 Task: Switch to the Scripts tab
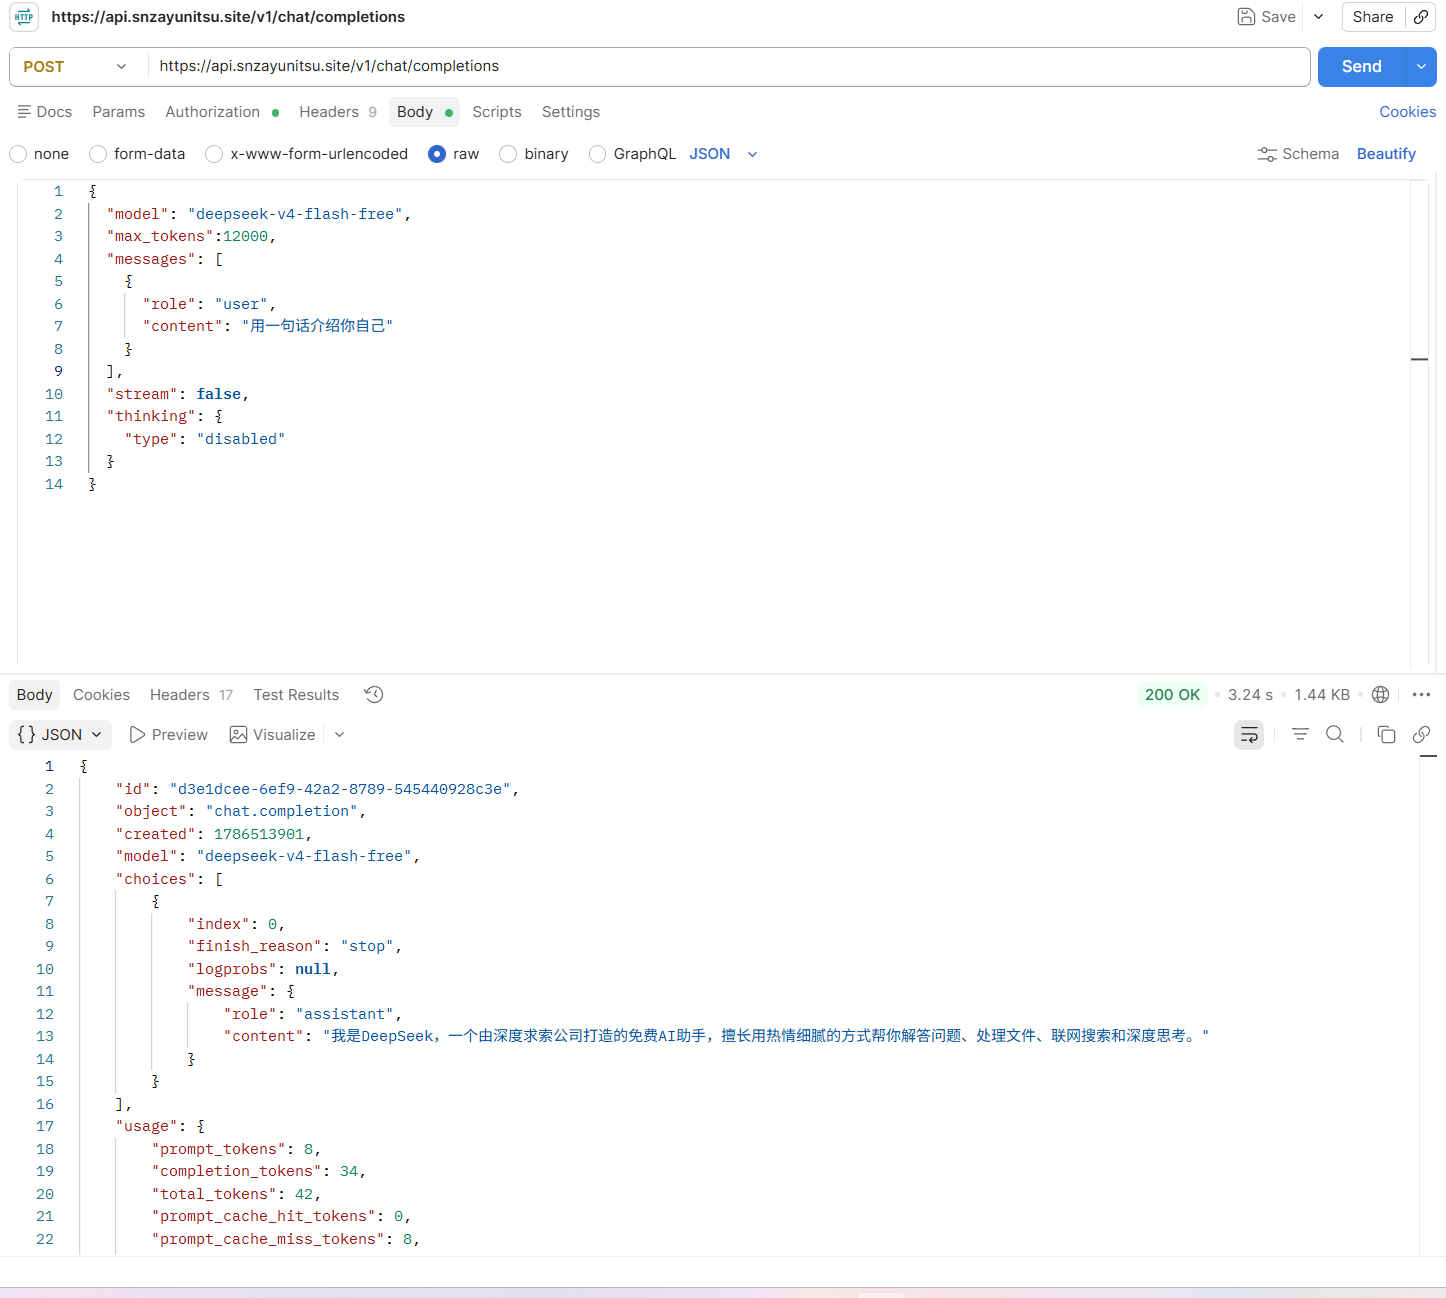497,112
